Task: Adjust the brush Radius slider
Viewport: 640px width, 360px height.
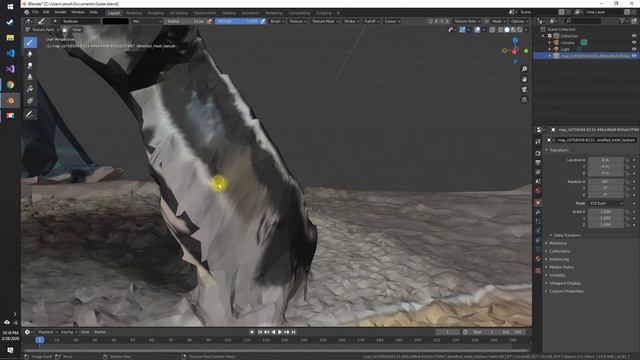Action: 186,21
